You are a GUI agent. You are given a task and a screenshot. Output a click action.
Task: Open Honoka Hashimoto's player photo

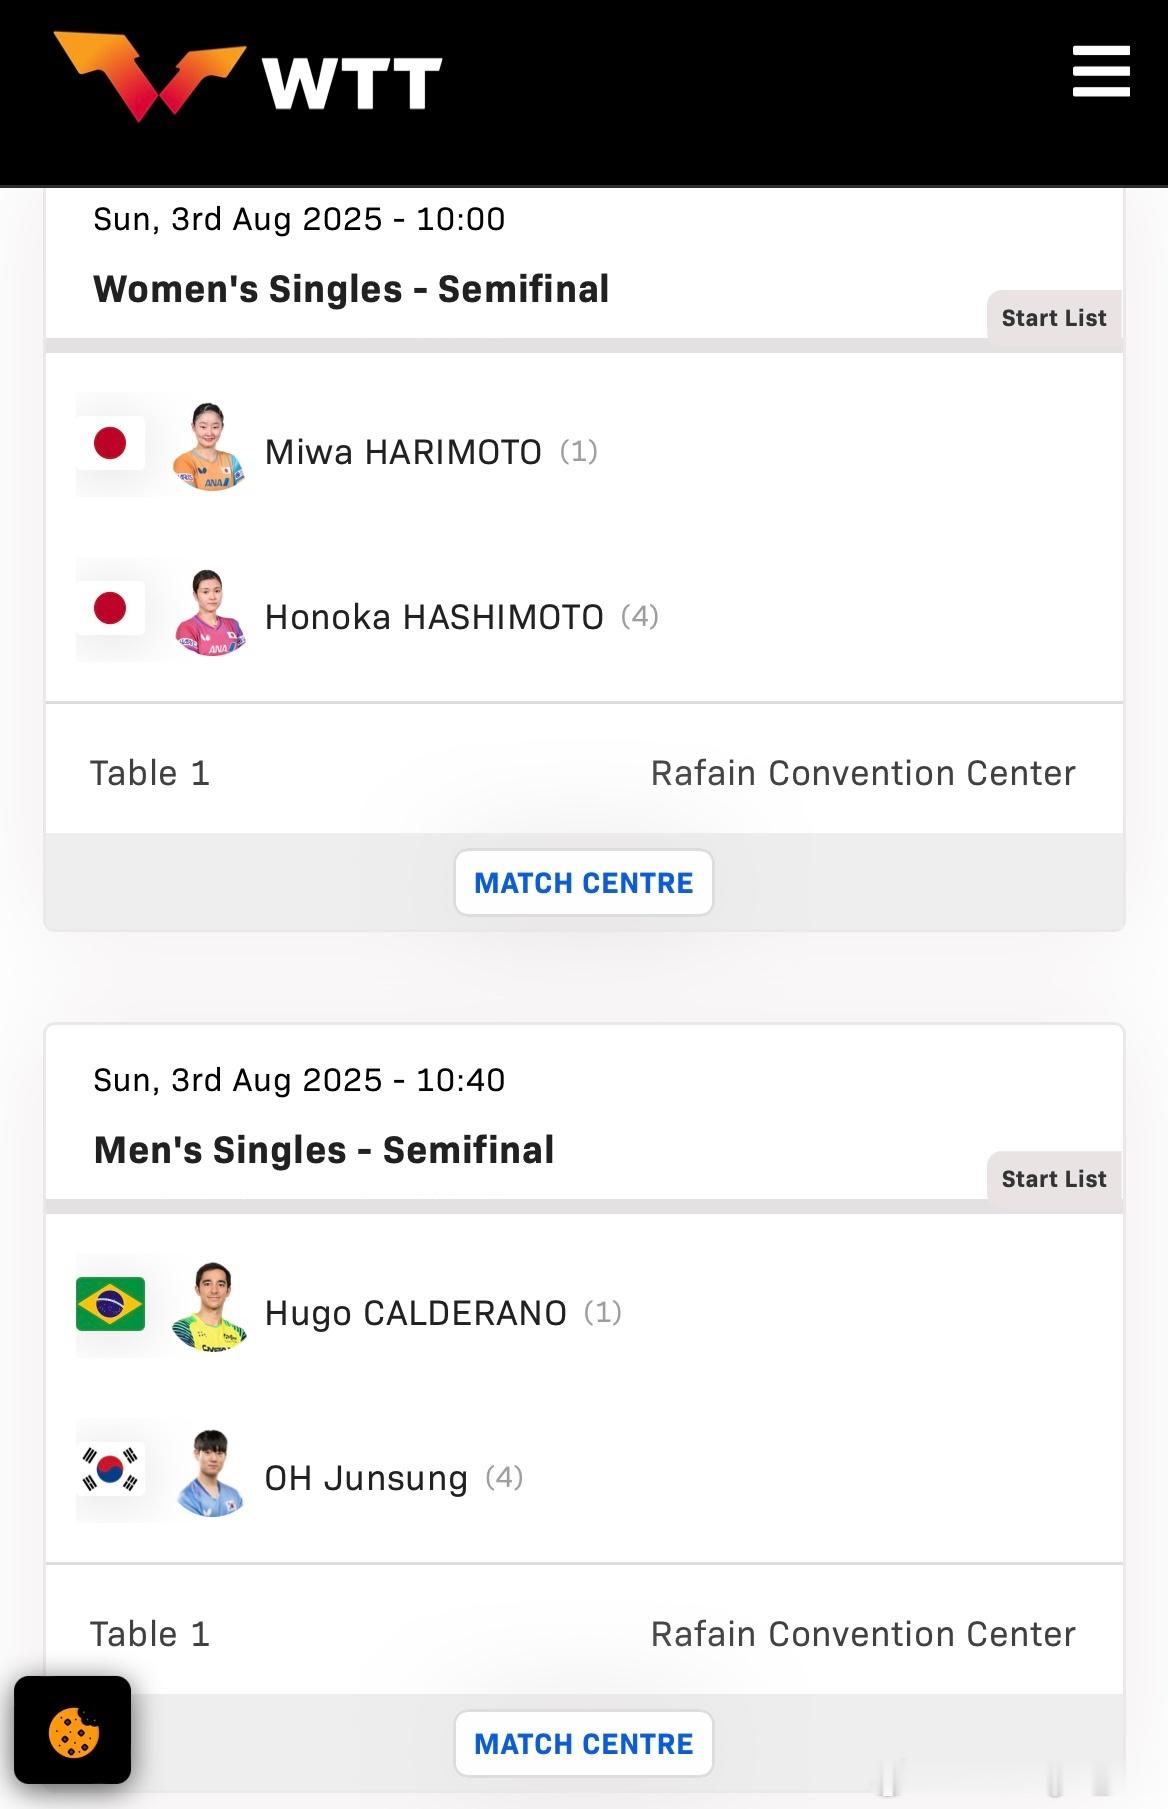click(x=209, y=612)
